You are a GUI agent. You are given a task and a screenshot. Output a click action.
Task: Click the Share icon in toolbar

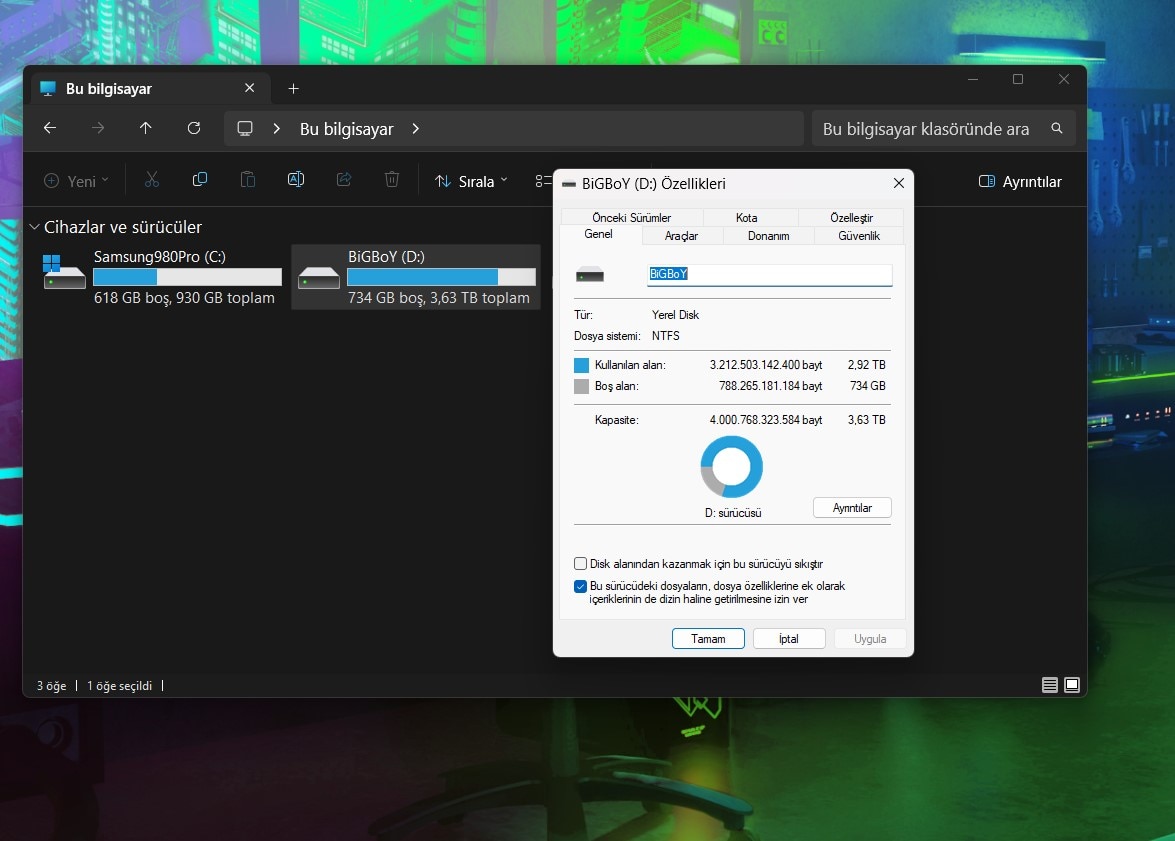click(344, 180)
